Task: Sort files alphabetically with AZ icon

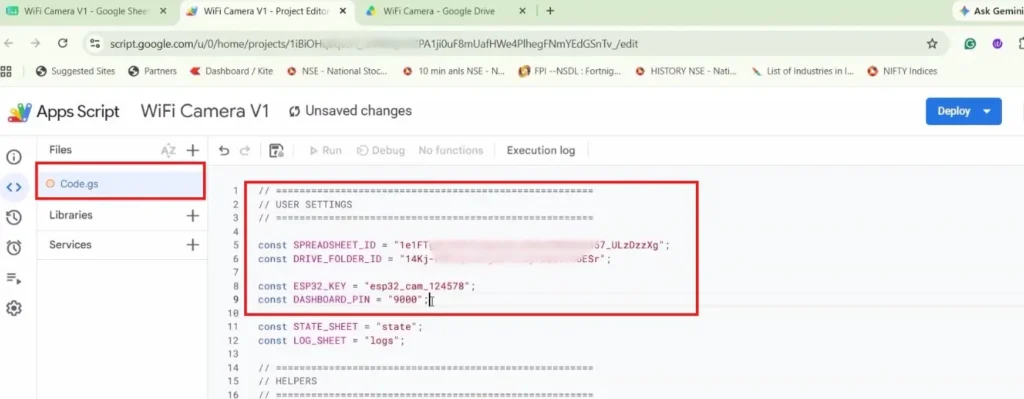Action: [x=168, y=151]
